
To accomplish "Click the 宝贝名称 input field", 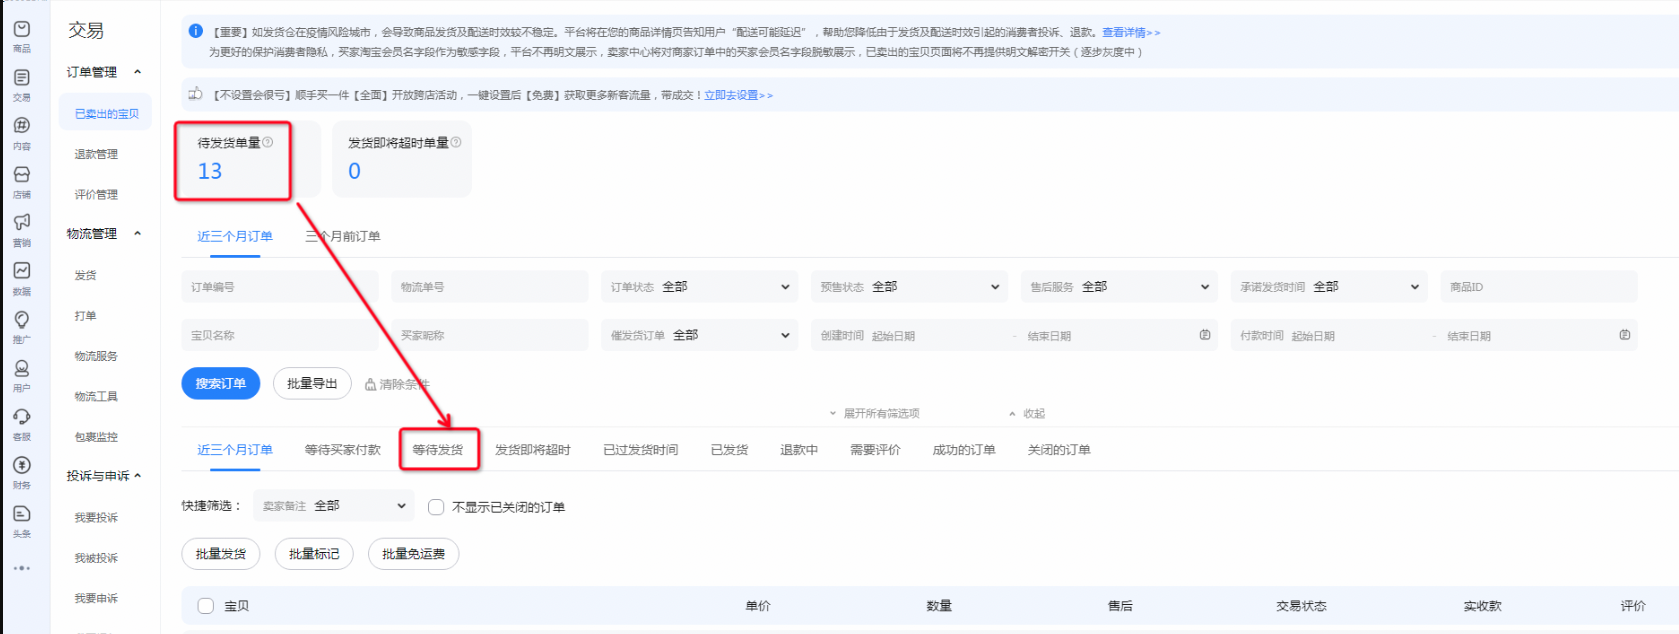I will [x=280, y=335].
